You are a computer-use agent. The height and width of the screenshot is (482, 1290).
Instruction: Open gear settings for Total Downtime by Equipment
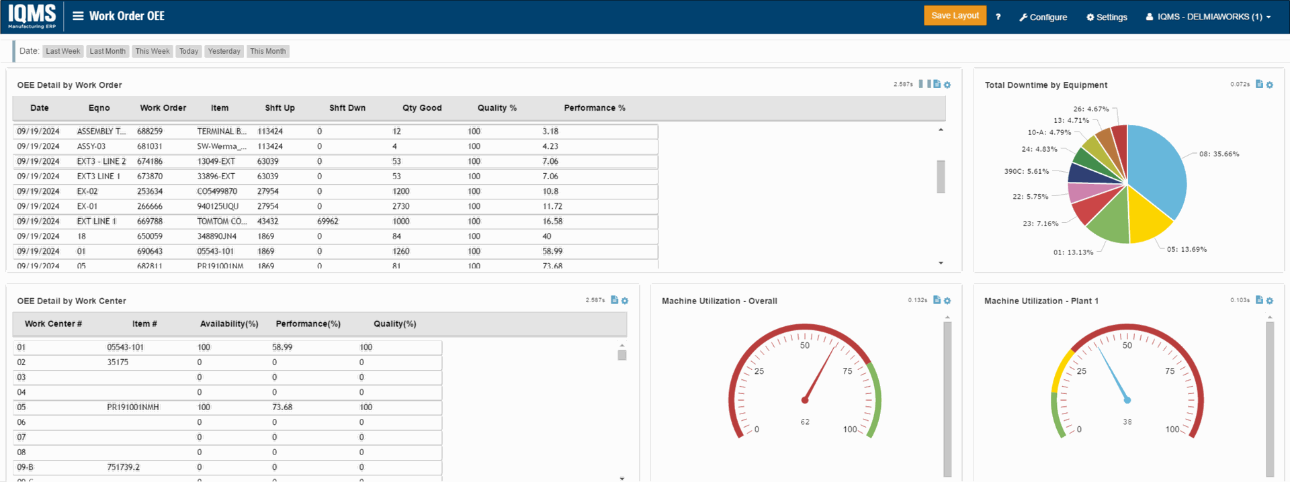pos(1269,84)
